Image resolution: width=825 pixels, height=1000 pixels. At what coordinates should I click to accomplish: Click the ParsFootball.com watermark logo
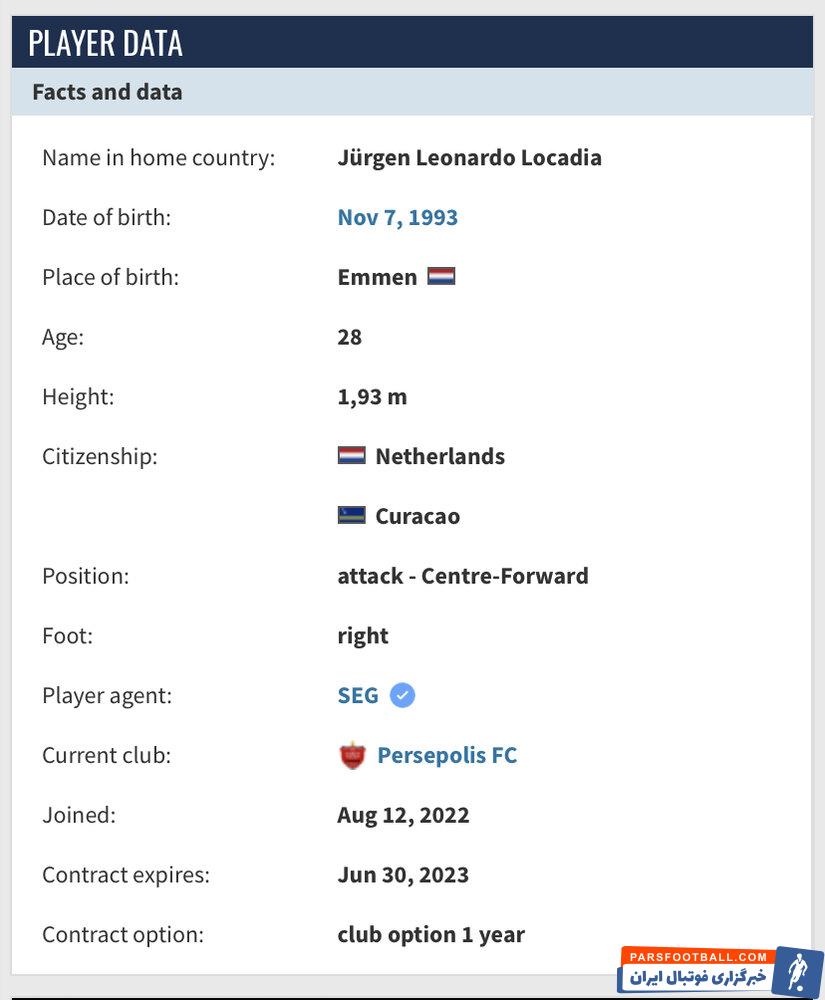[720, 970]
